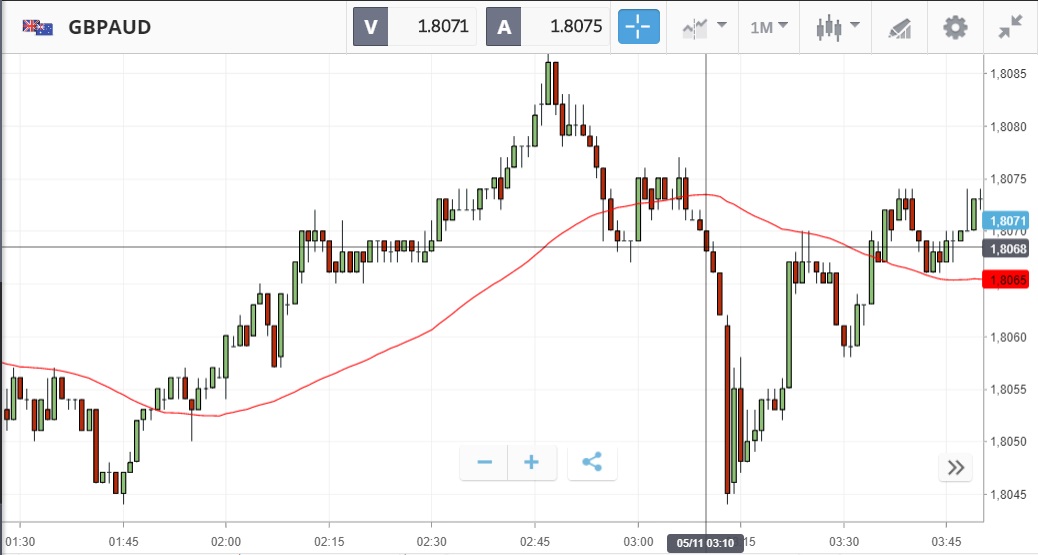Click the GBPAUD flag icon
1038x555 pixels.
coord(38,27)
